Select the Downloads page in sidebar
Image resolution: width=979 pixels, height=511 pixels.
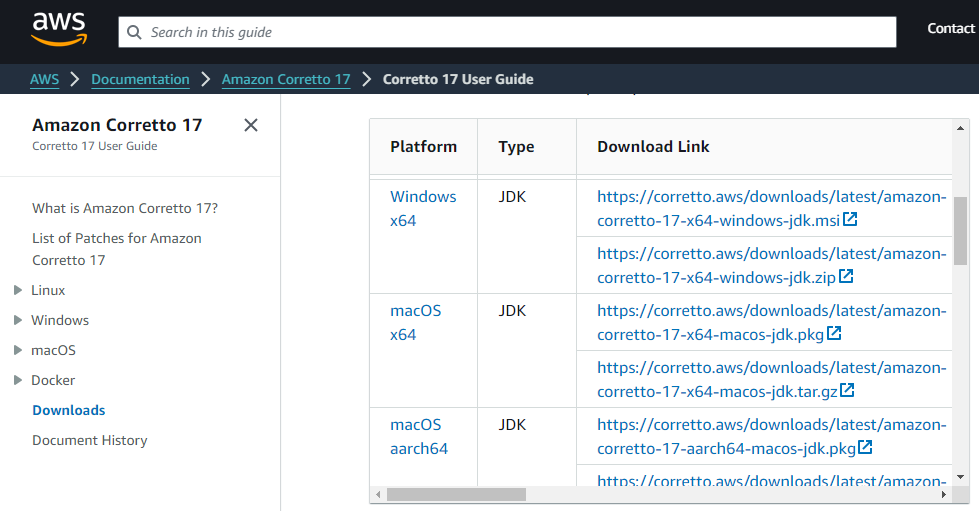click(x=69, y=410)
